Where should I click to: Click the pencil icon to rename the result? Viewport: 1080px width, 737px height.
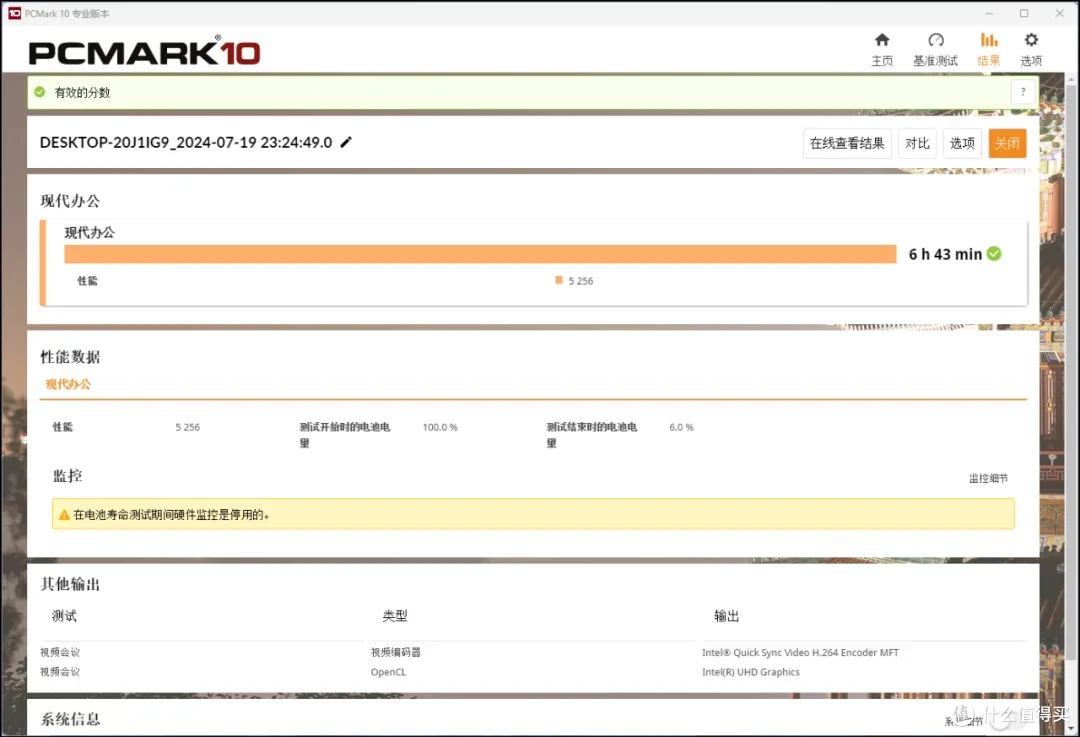click(346, 142)
